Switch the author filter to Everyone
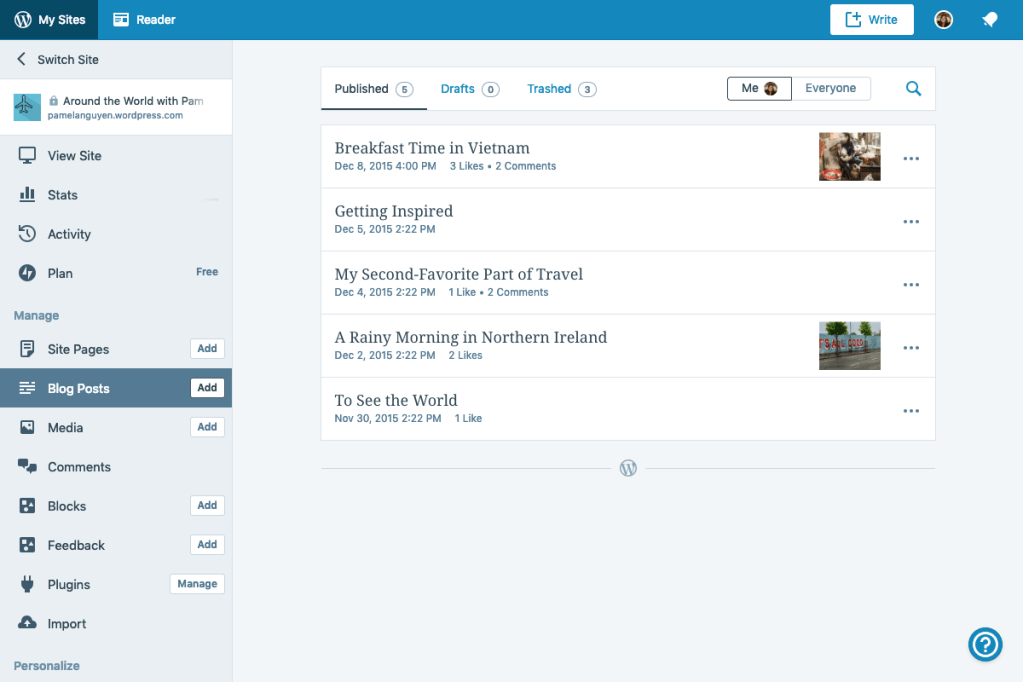1023x682 pixels. point(831,89)
